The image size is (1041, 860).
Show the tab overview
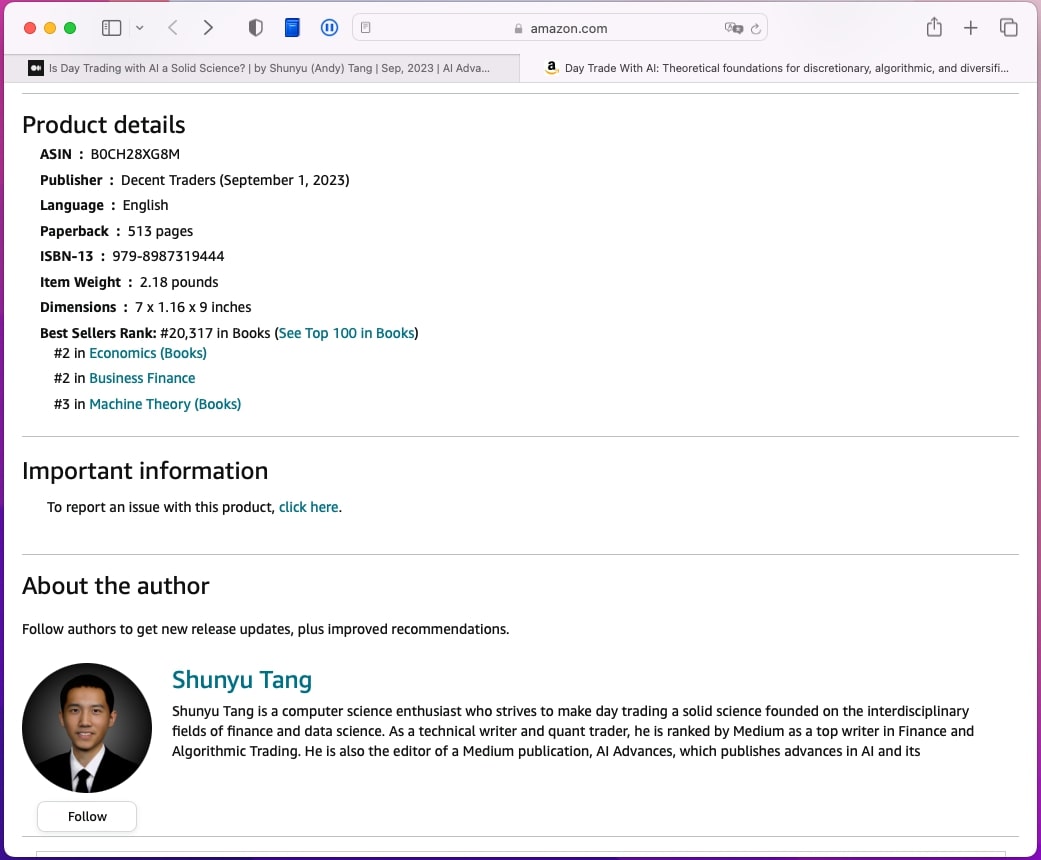click(1008, 28)
